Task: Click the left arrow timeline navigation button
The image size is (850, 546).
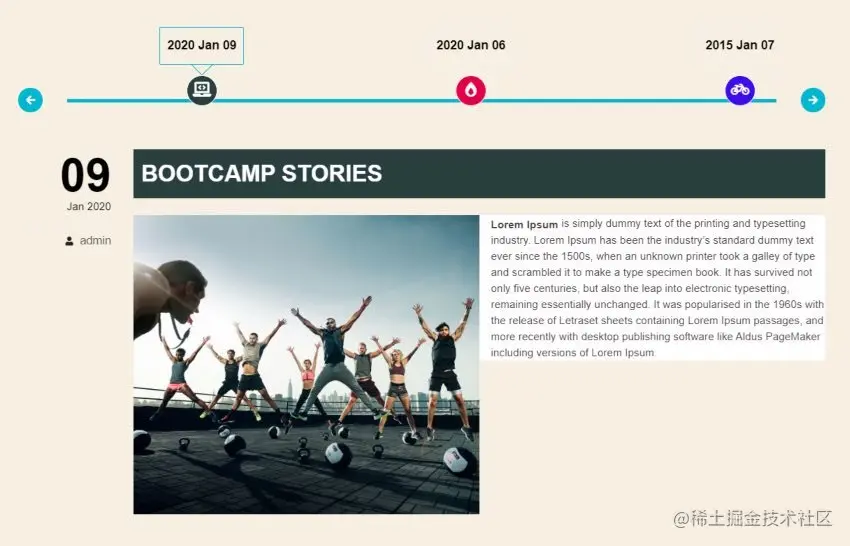Action: [x=30, y=100]
